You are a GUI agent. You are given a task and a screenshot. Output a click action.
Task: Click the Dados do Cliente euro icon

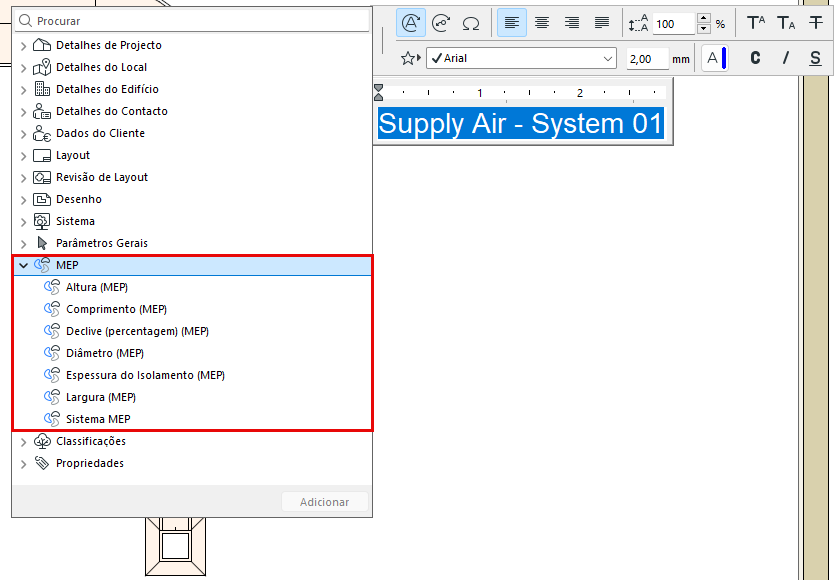(x=42, y=133)
